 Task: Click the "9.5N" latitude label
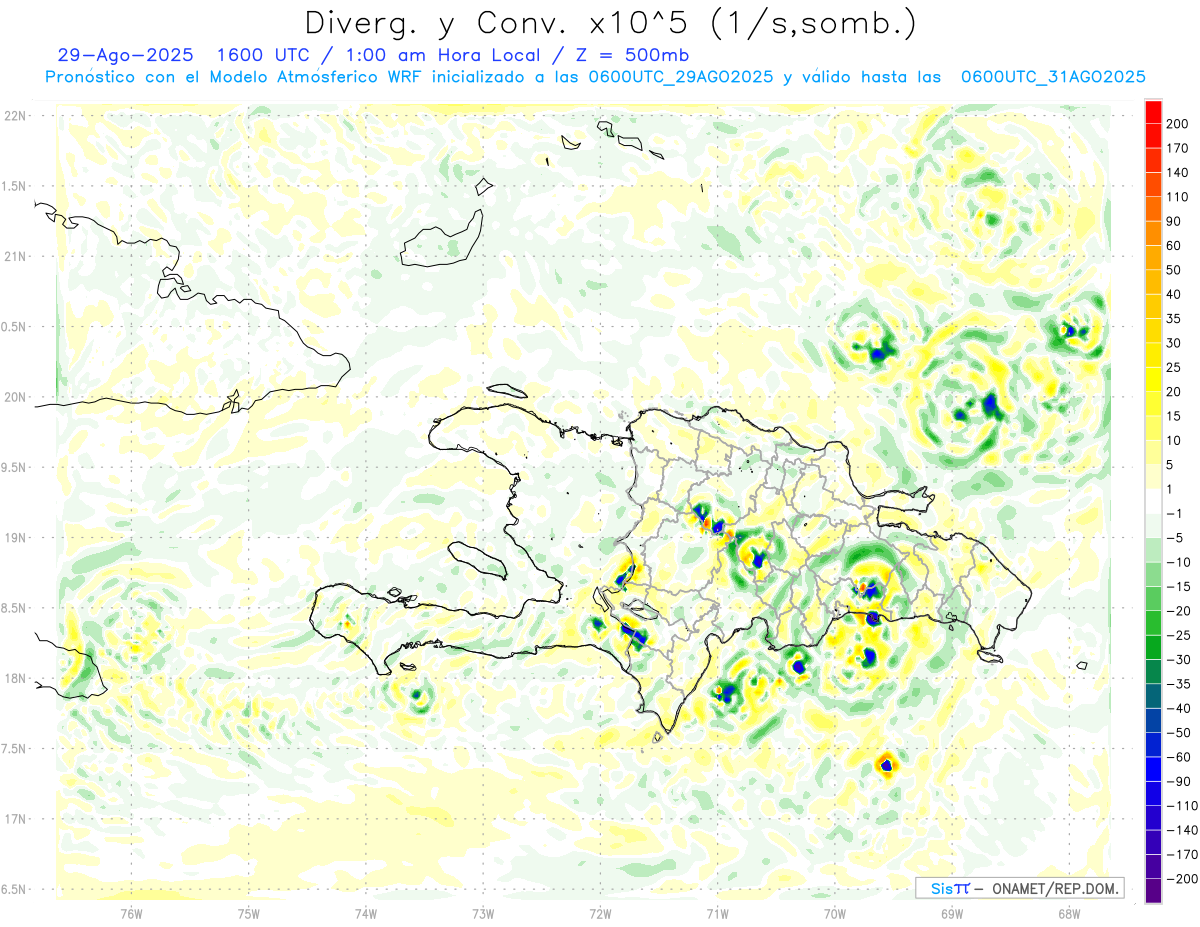[14, 467]
